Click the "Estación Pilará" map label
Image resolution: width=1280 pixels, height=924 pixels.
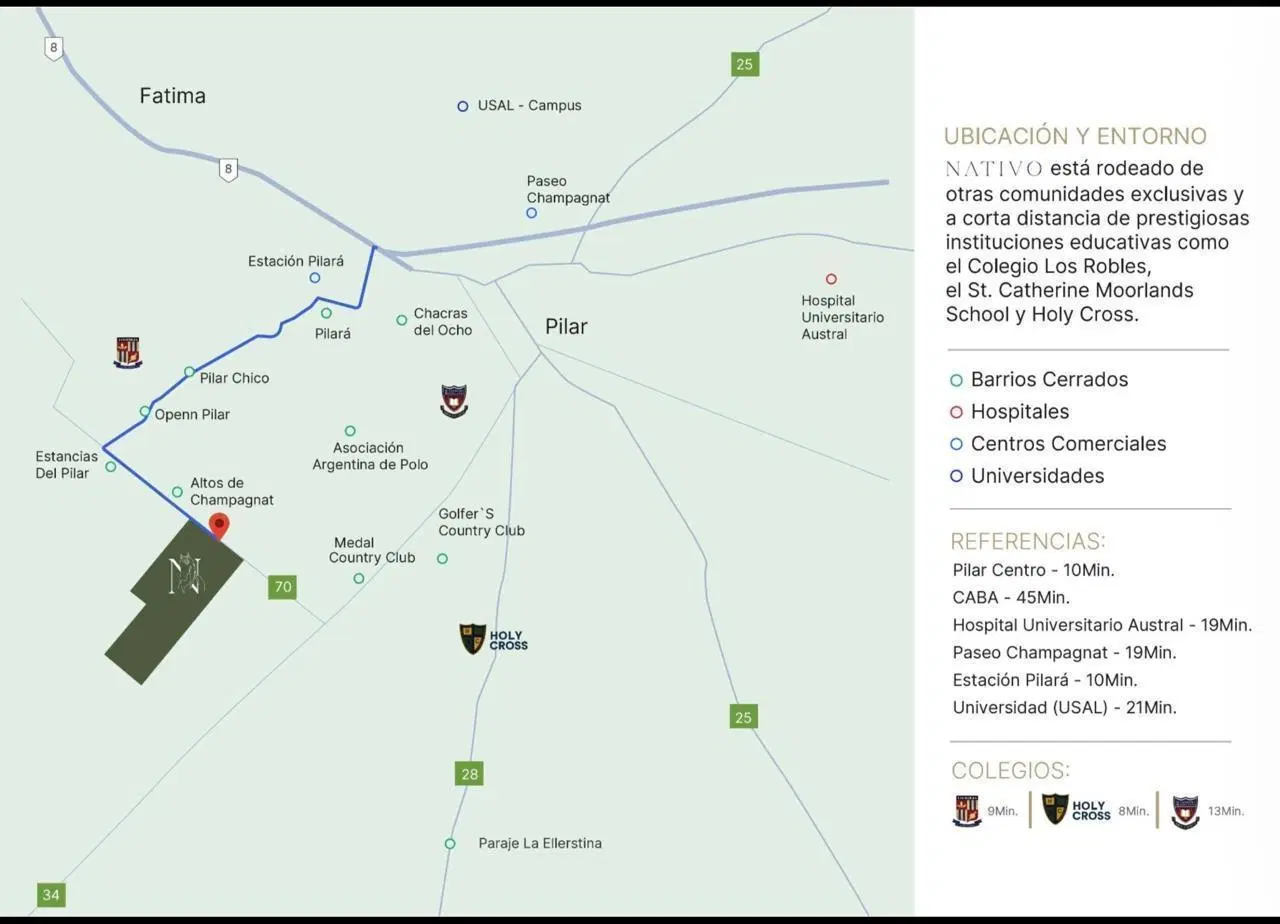tap(296, 261)
